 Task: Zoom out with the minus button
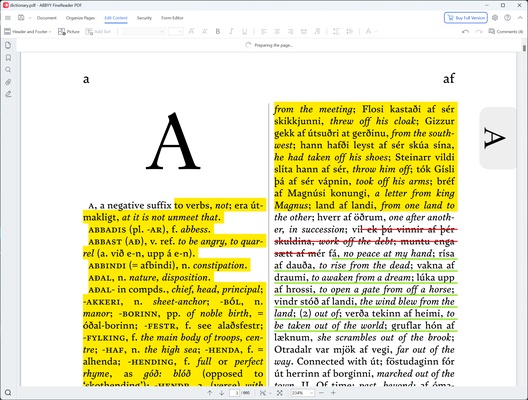point(321,393)
